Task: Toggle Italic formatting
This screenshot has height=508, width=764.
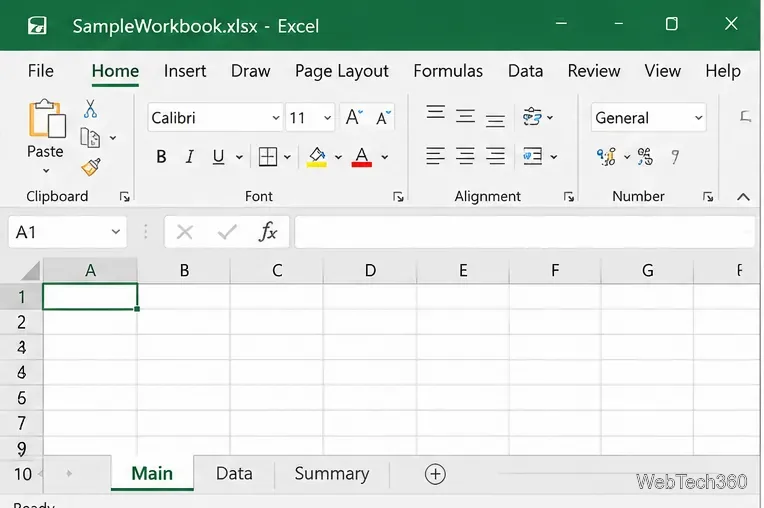Action: (190, 157)
